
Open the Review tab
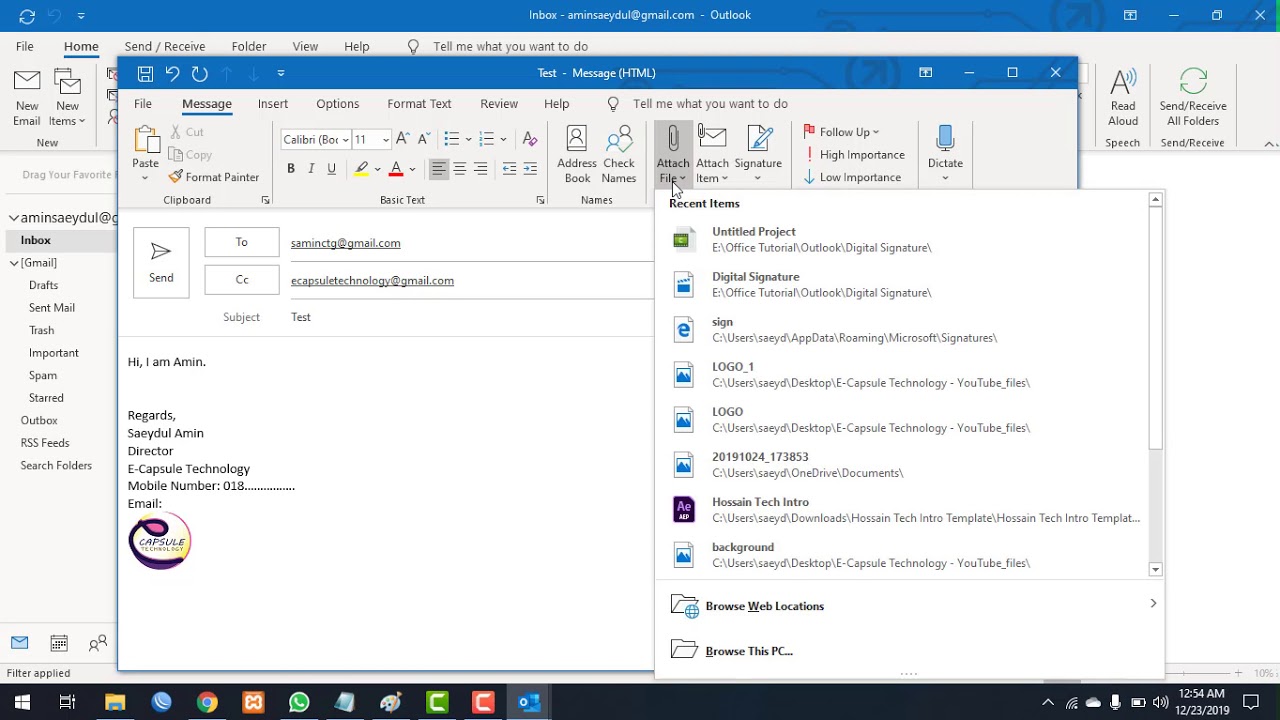pos(499,104)
